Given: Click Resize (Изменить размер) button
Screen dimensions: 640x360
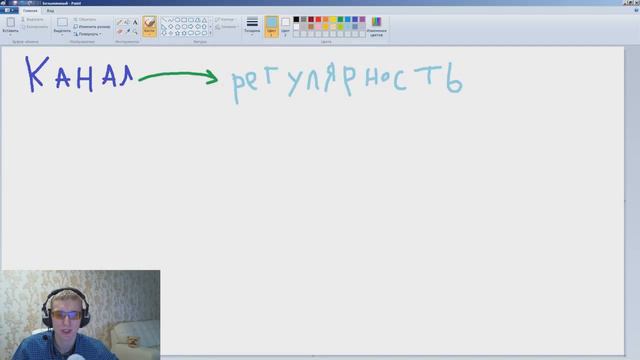Looking at the screenshot, I should [92, 27].
